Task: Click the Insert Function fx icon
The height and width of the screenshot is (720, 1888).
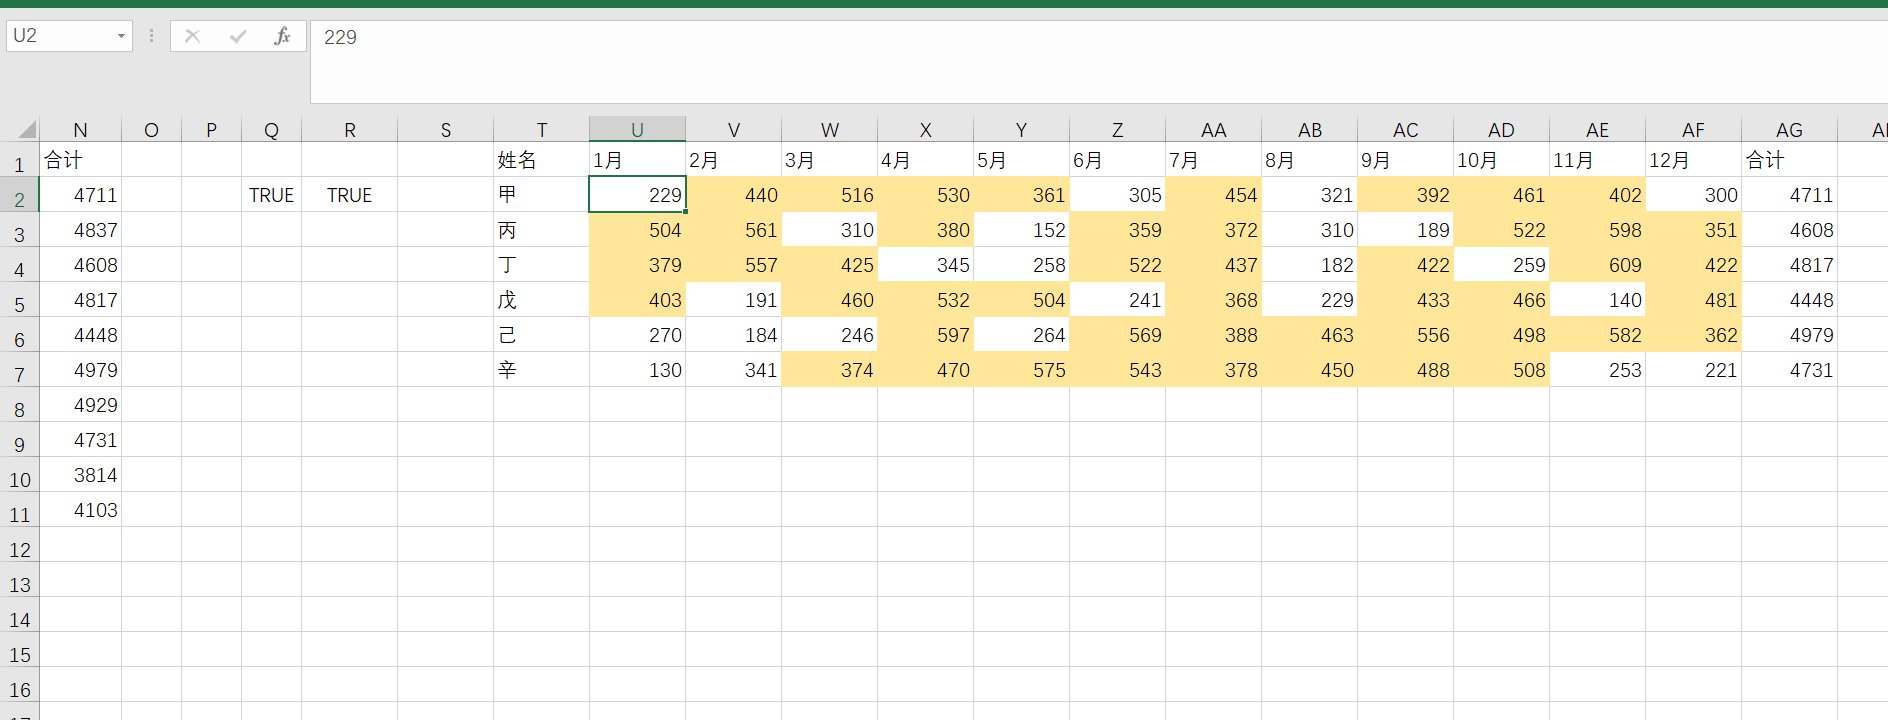Action: coord(282,37)
